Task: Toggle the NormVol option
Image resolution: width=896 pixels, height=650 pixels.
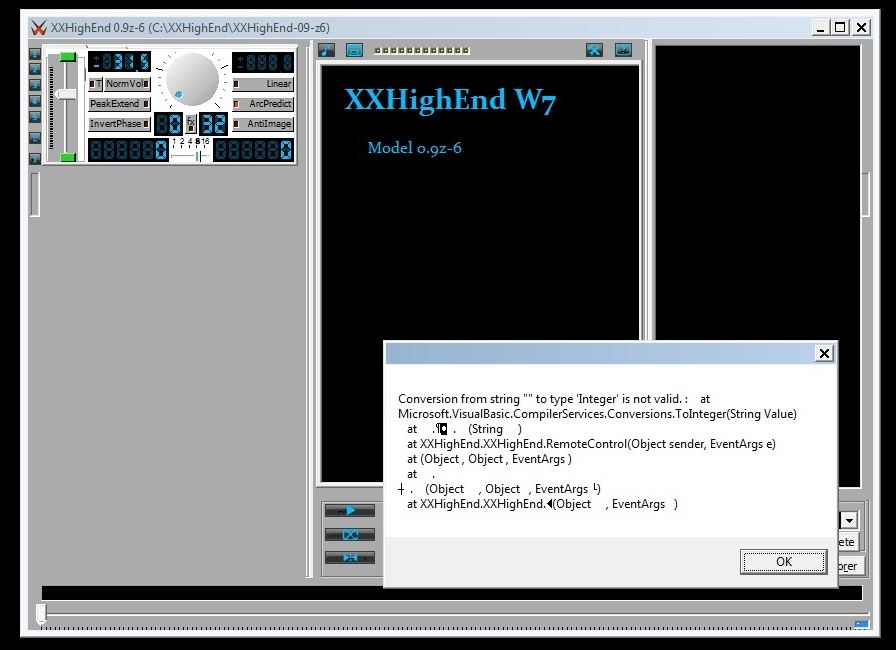Action: pyautogui.click(x=127, y=84)
